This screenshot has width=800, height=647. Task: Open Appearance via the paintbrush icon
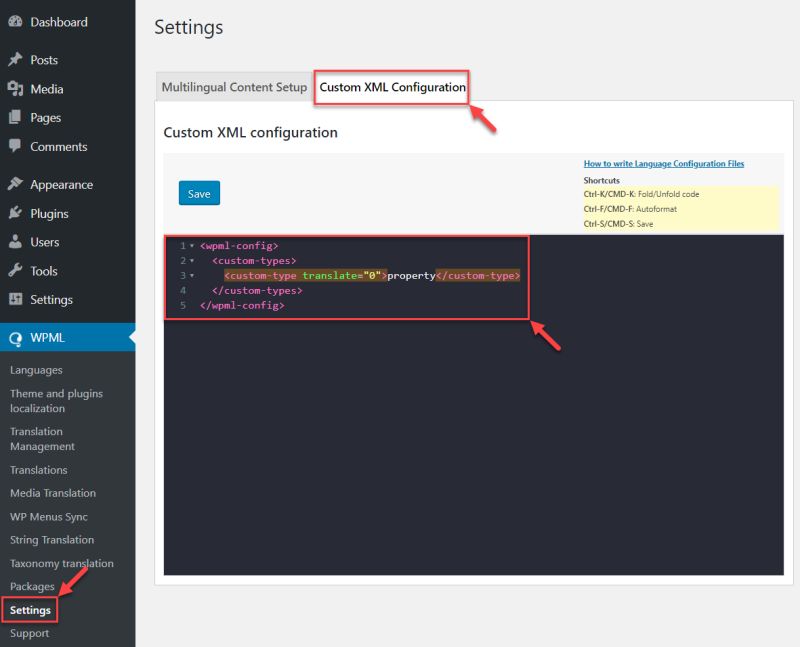click(18, 184)
